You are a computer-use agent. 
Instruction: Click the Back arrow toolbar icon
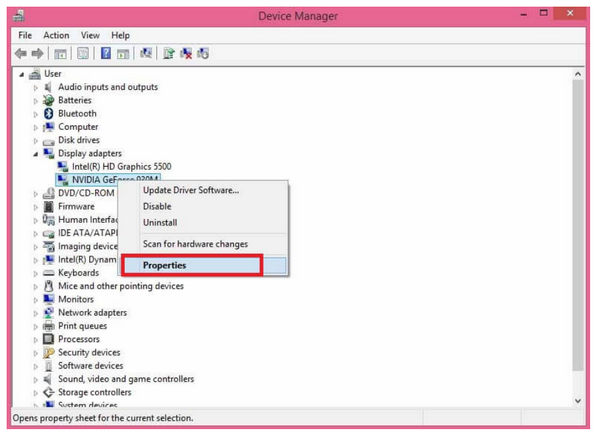click(x=23, y=53)
